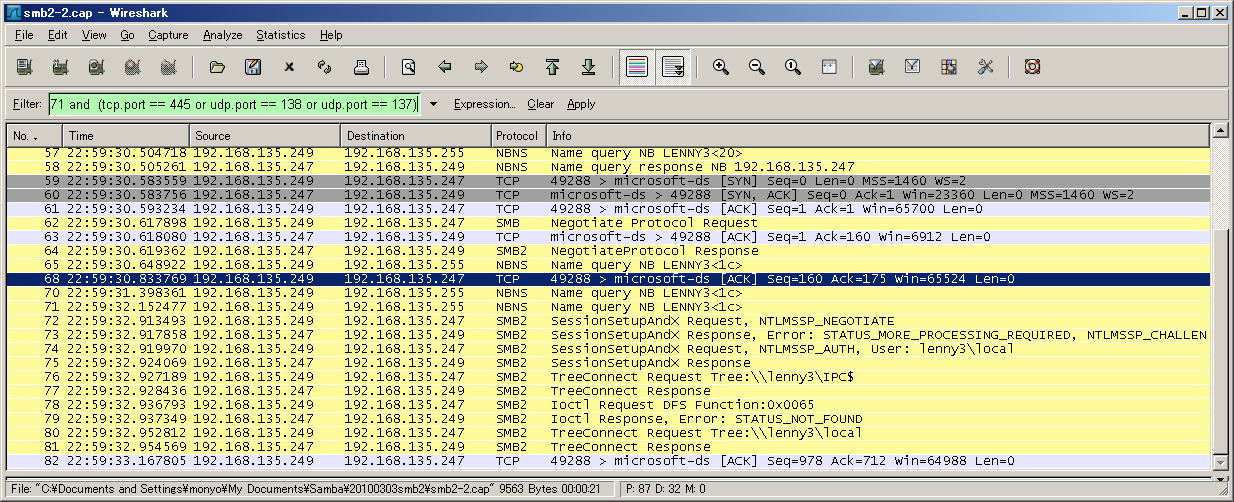The width and height of the screenshot is (1234, 502).
Task: Open the Edit menu
Action: (x=58, y=35)
